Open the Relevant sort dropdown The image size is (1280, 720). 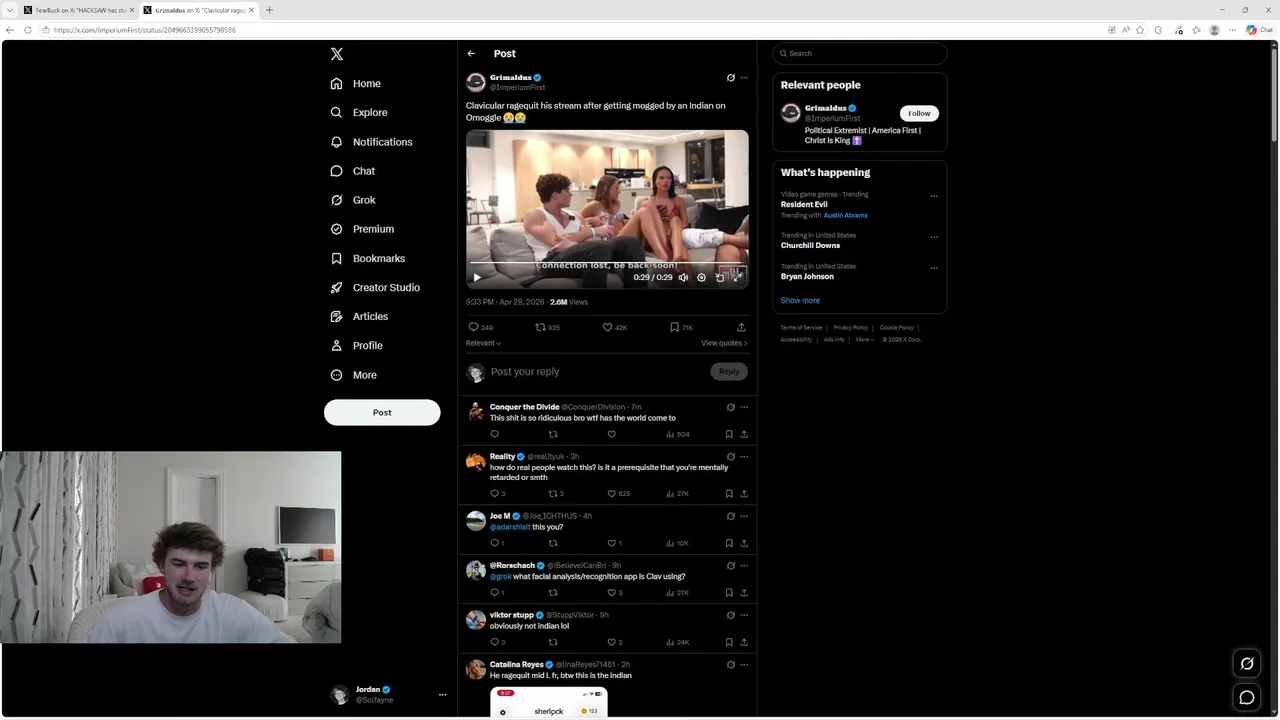click(x=483, y=343)
